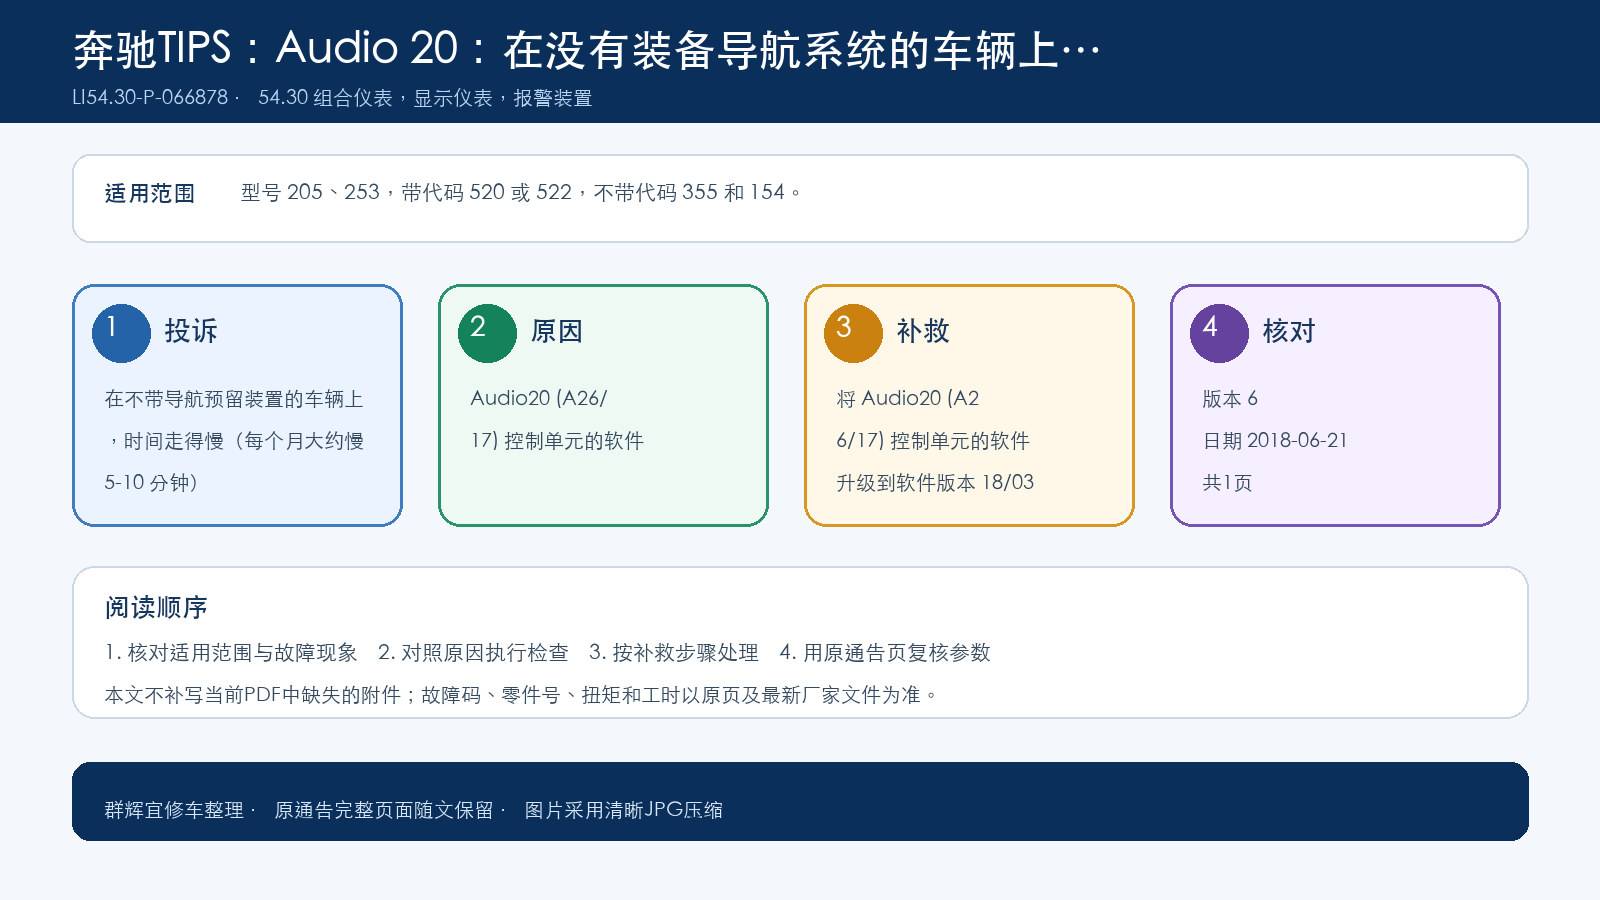
Task: Click the line Audio20 (A26/ in 原因 card
Action: point(539,398)
